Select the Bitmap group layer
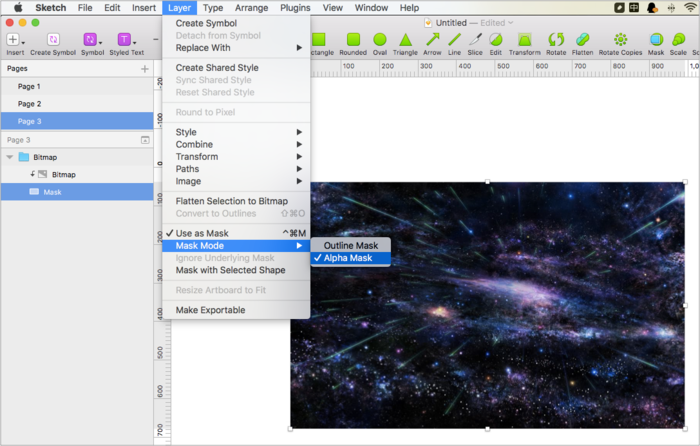 click(x=77, y=157)
